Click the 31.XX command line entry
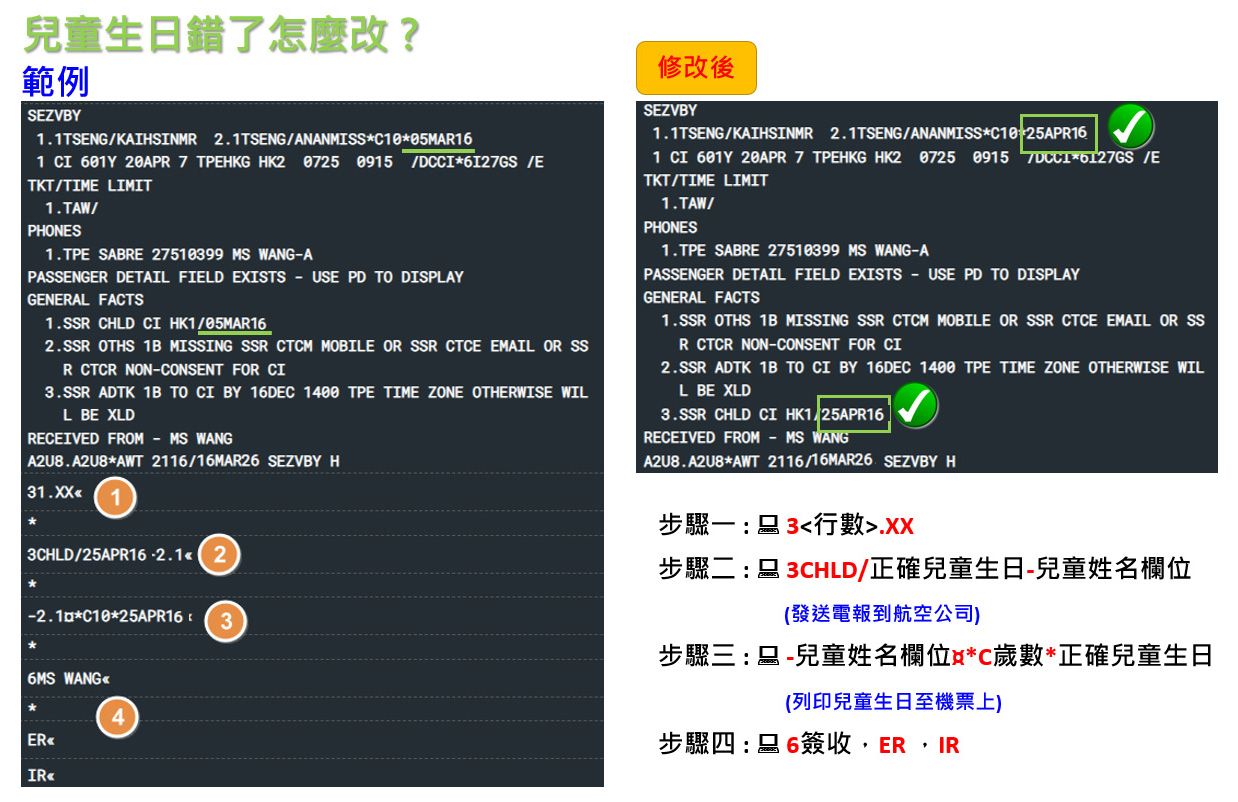The image size is (1238, 802). (55, 493)
